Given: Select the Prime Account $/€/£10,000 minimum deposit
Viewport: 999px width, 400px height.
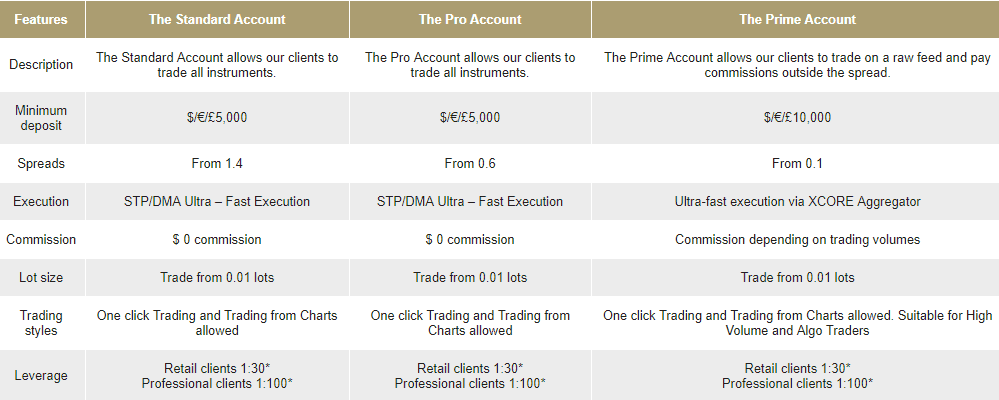Looking at the screenshot, I should point(797,117).
